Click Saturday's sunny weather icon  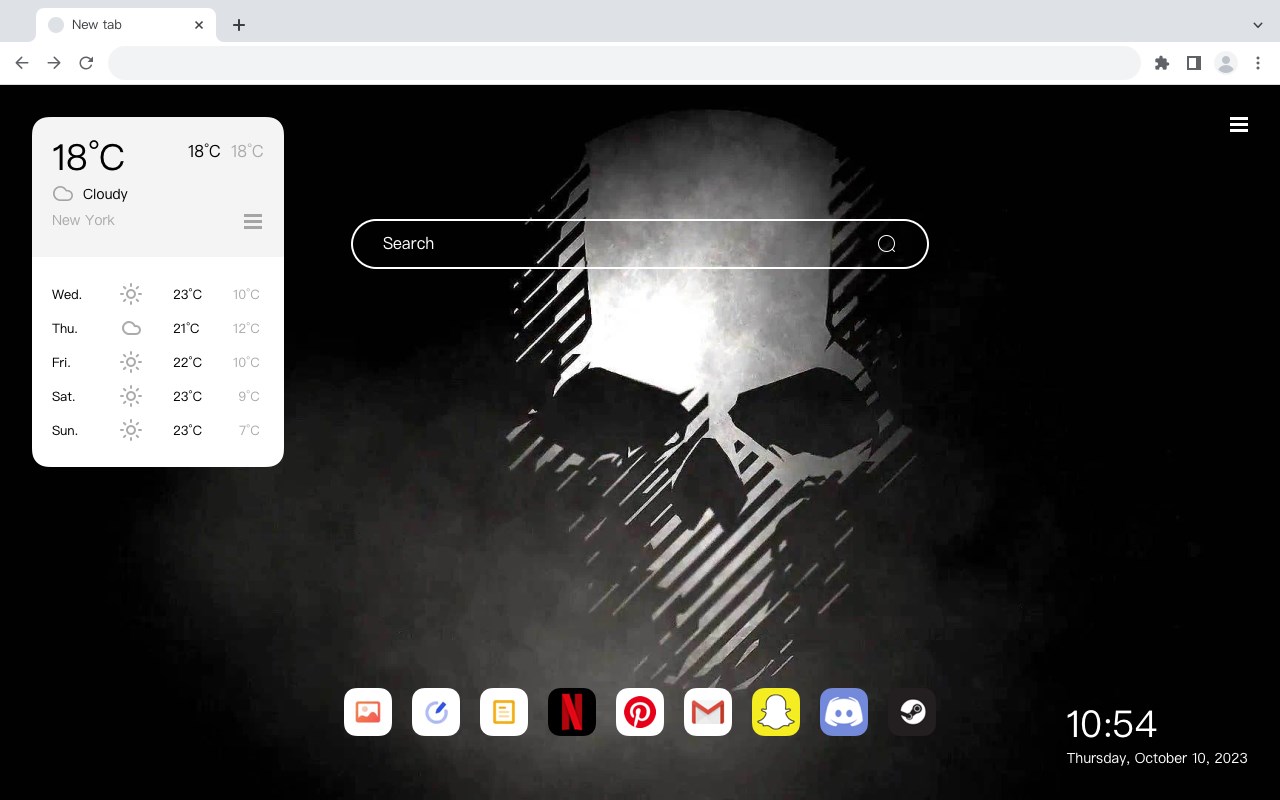click(131, 396)
